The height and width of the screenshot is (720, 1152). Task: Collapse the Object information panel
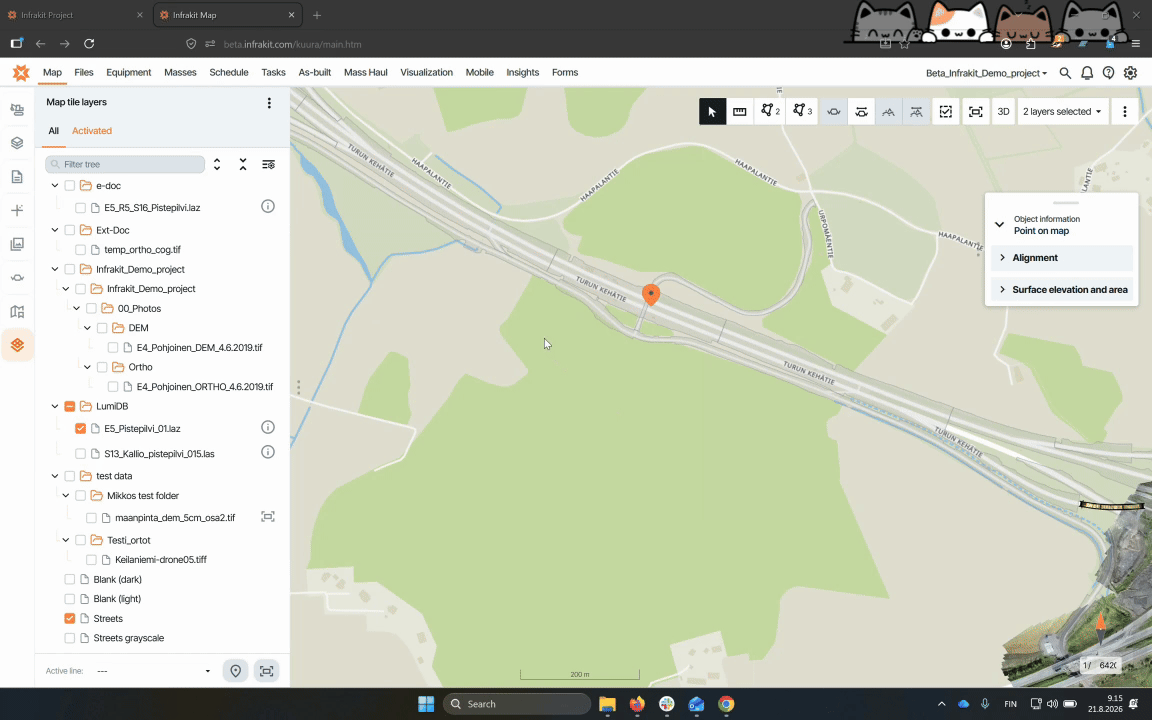point(999,225)
